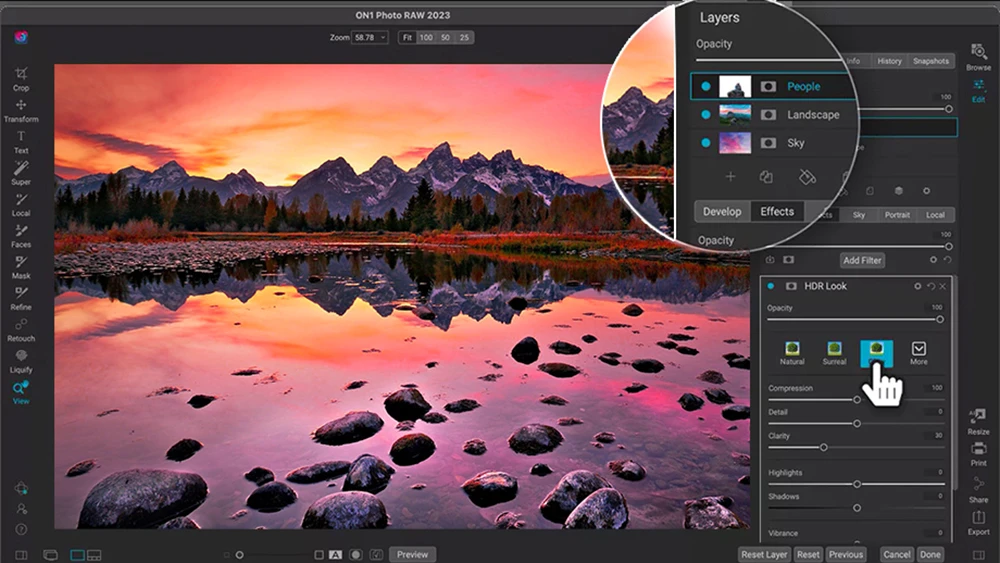The image size is (1000, 563).
Task: Click the Previous button
Action: [x=846, y=555]
